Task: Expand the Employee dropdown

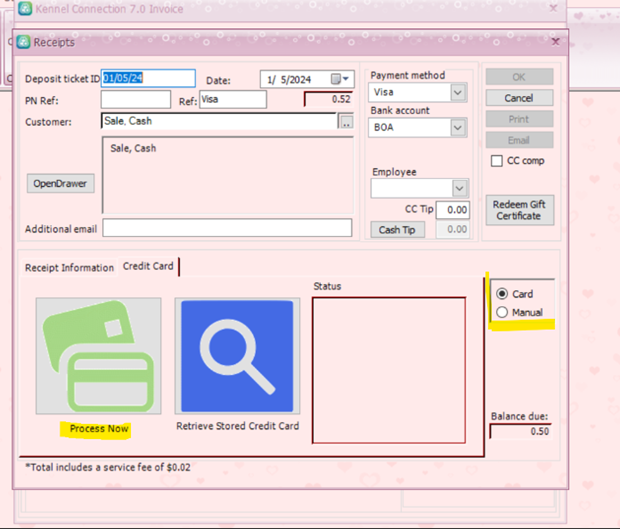Action: [x=459, y=188]
